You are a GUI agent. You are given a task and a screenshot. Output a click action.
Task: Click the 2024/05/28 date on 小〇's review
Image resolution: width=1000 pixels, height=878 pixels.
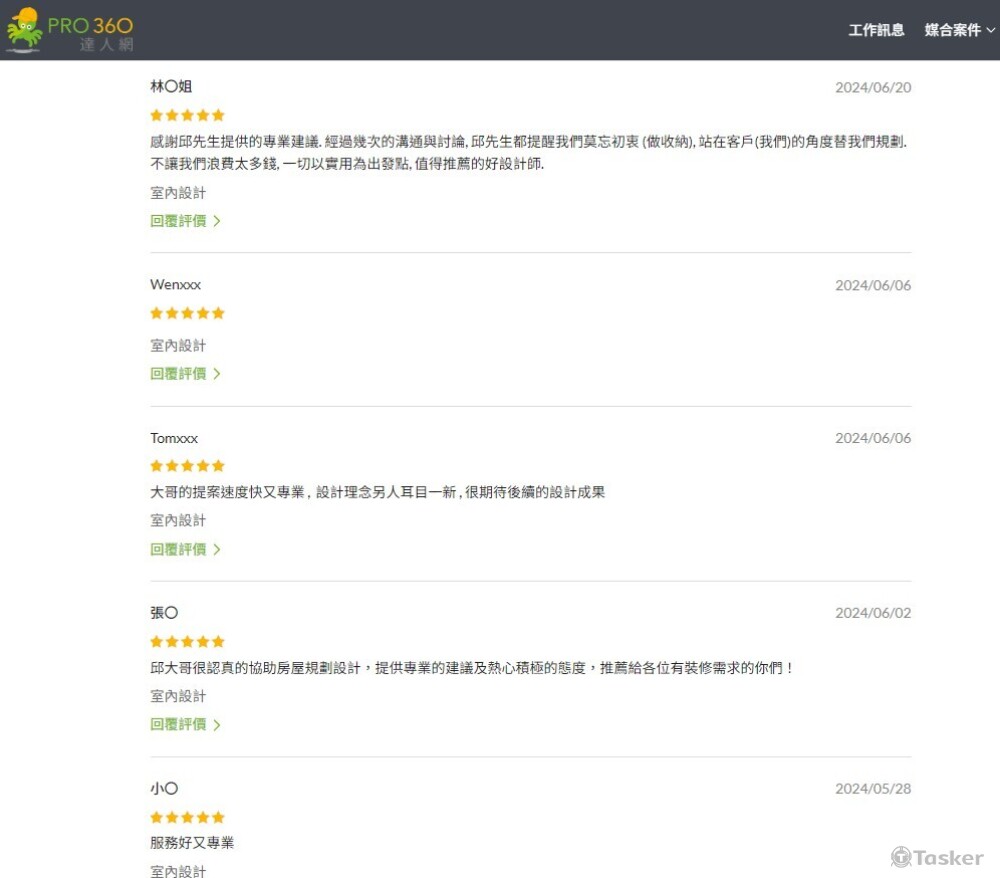click(873, 789)
